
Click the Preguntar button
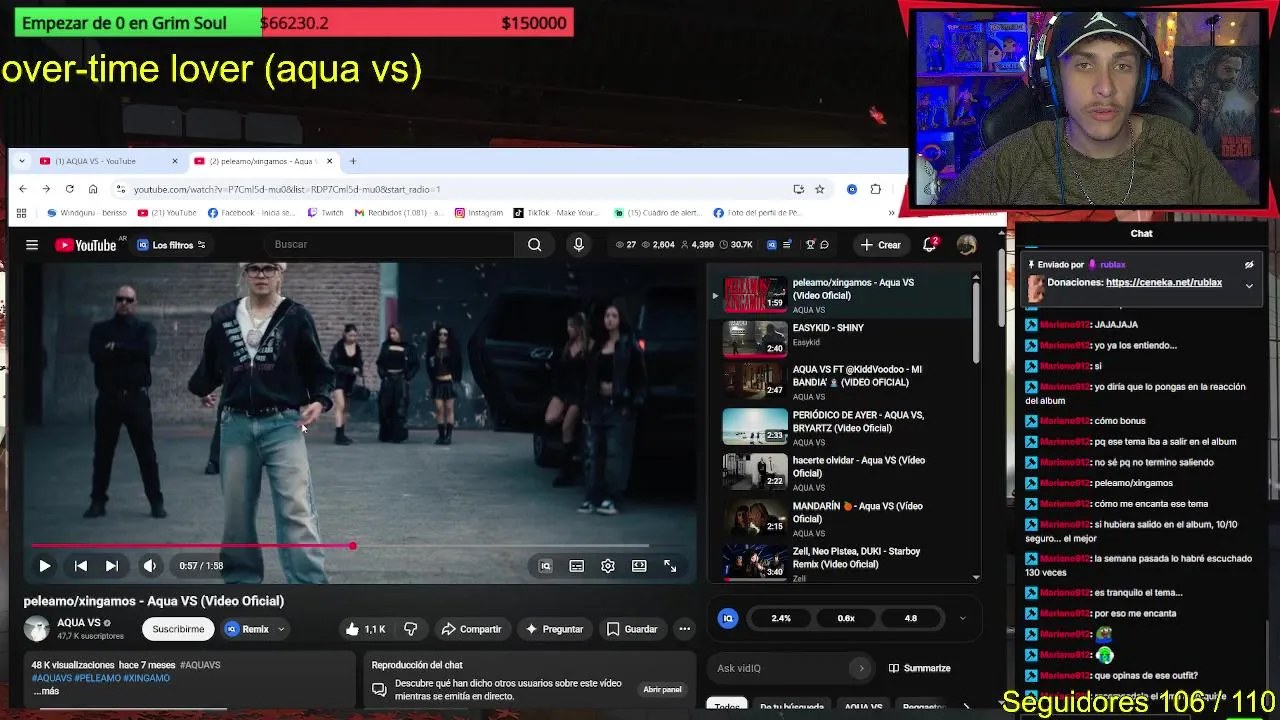click(x=555, y=629)
